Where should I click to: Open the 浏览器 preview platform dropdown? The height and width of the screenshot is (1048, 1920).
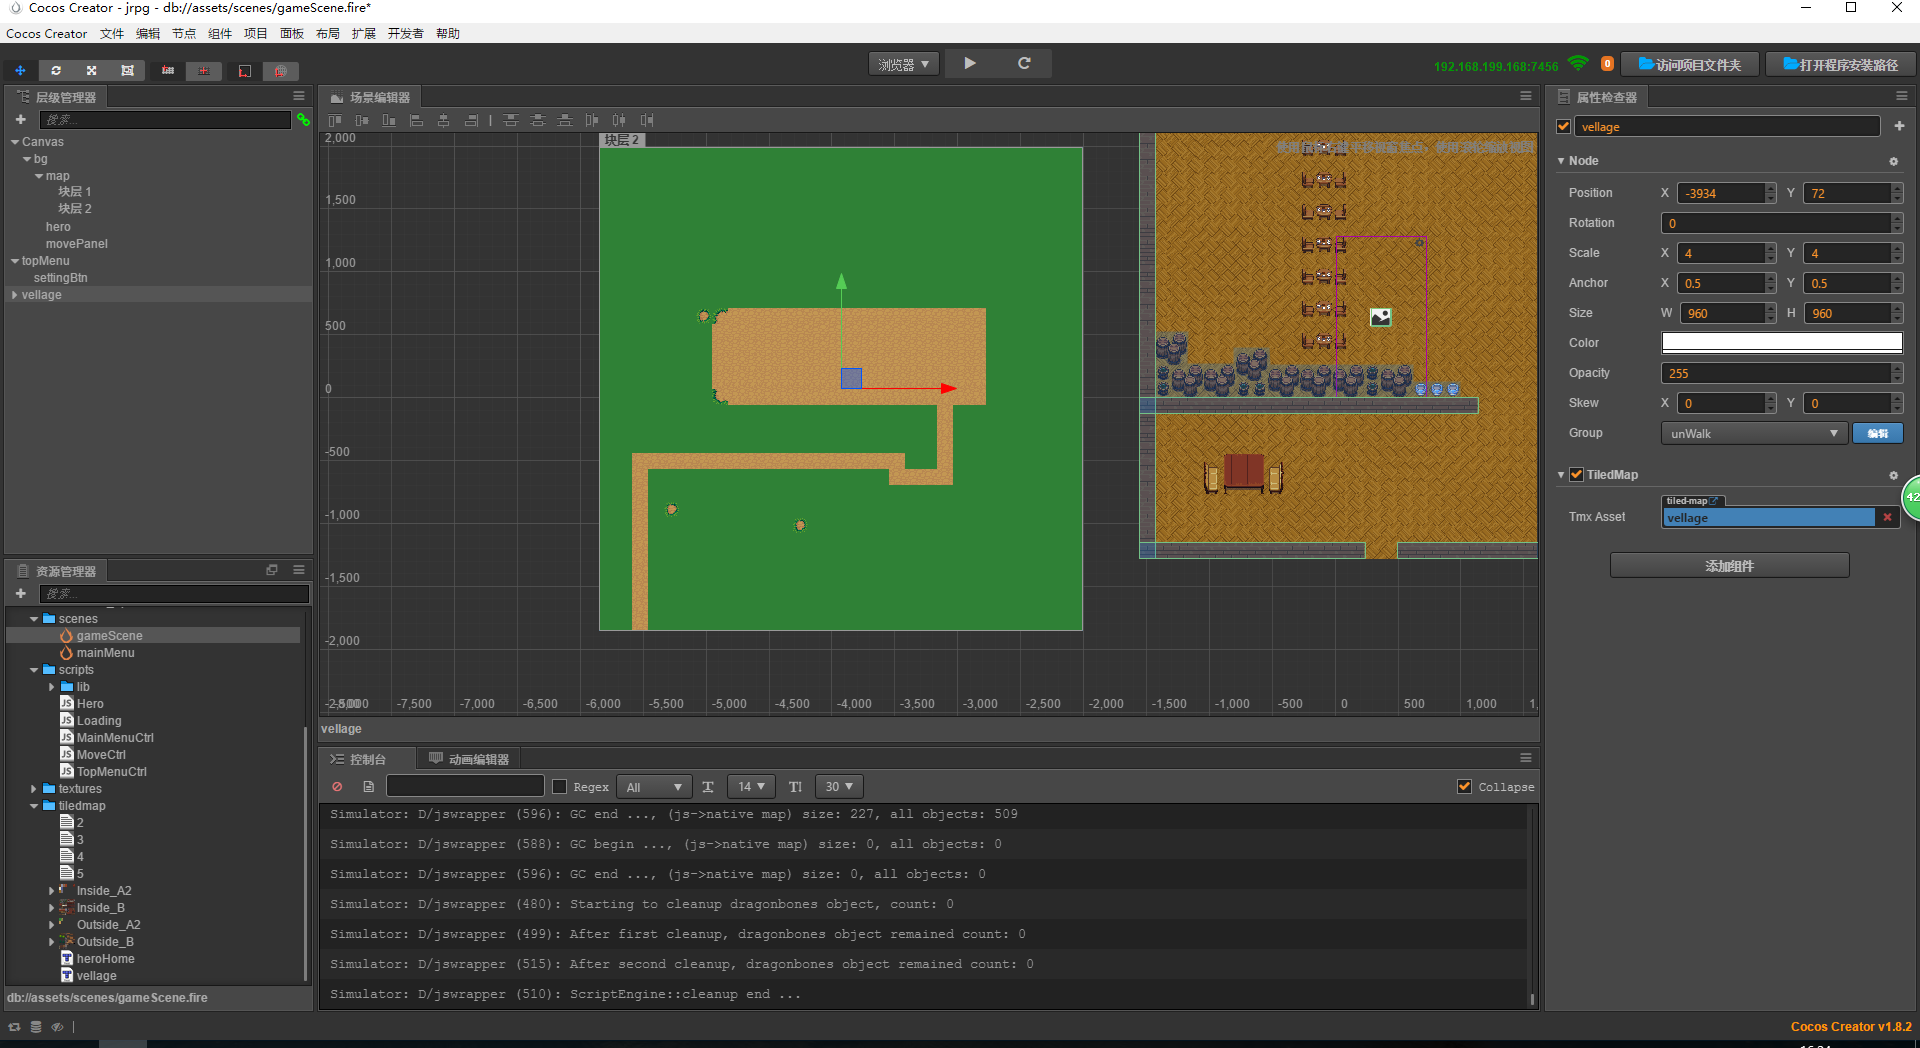pyautogui.click(x=903, y=64)
